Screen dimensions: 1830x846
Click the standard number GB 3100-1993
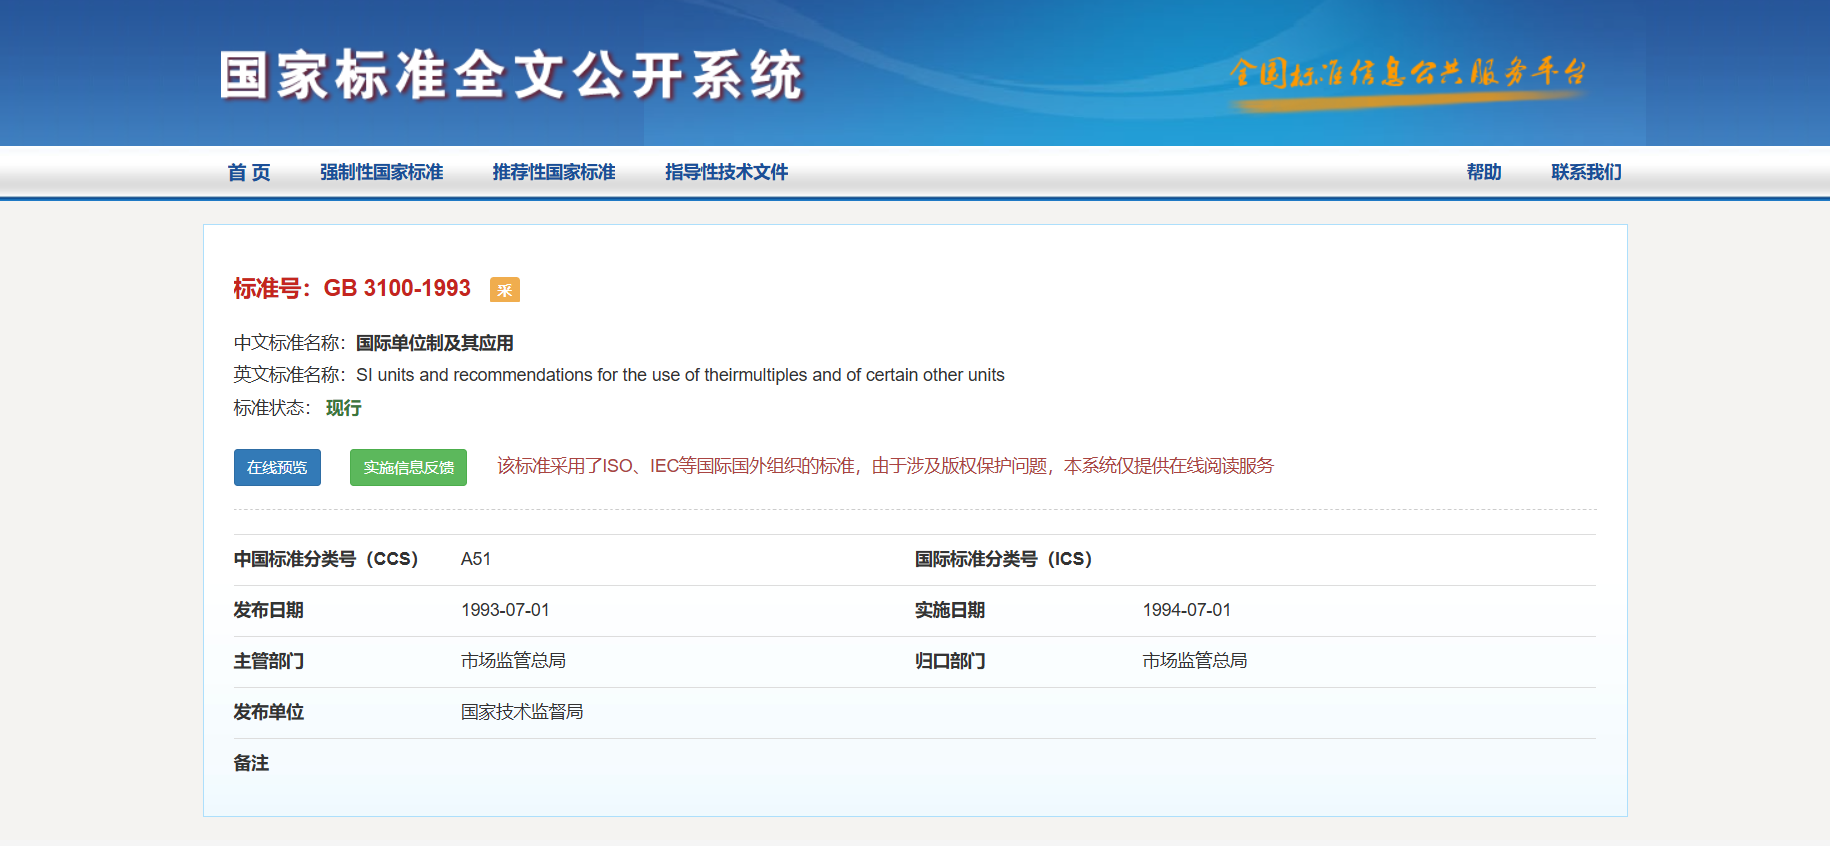(x=397, y=288)
